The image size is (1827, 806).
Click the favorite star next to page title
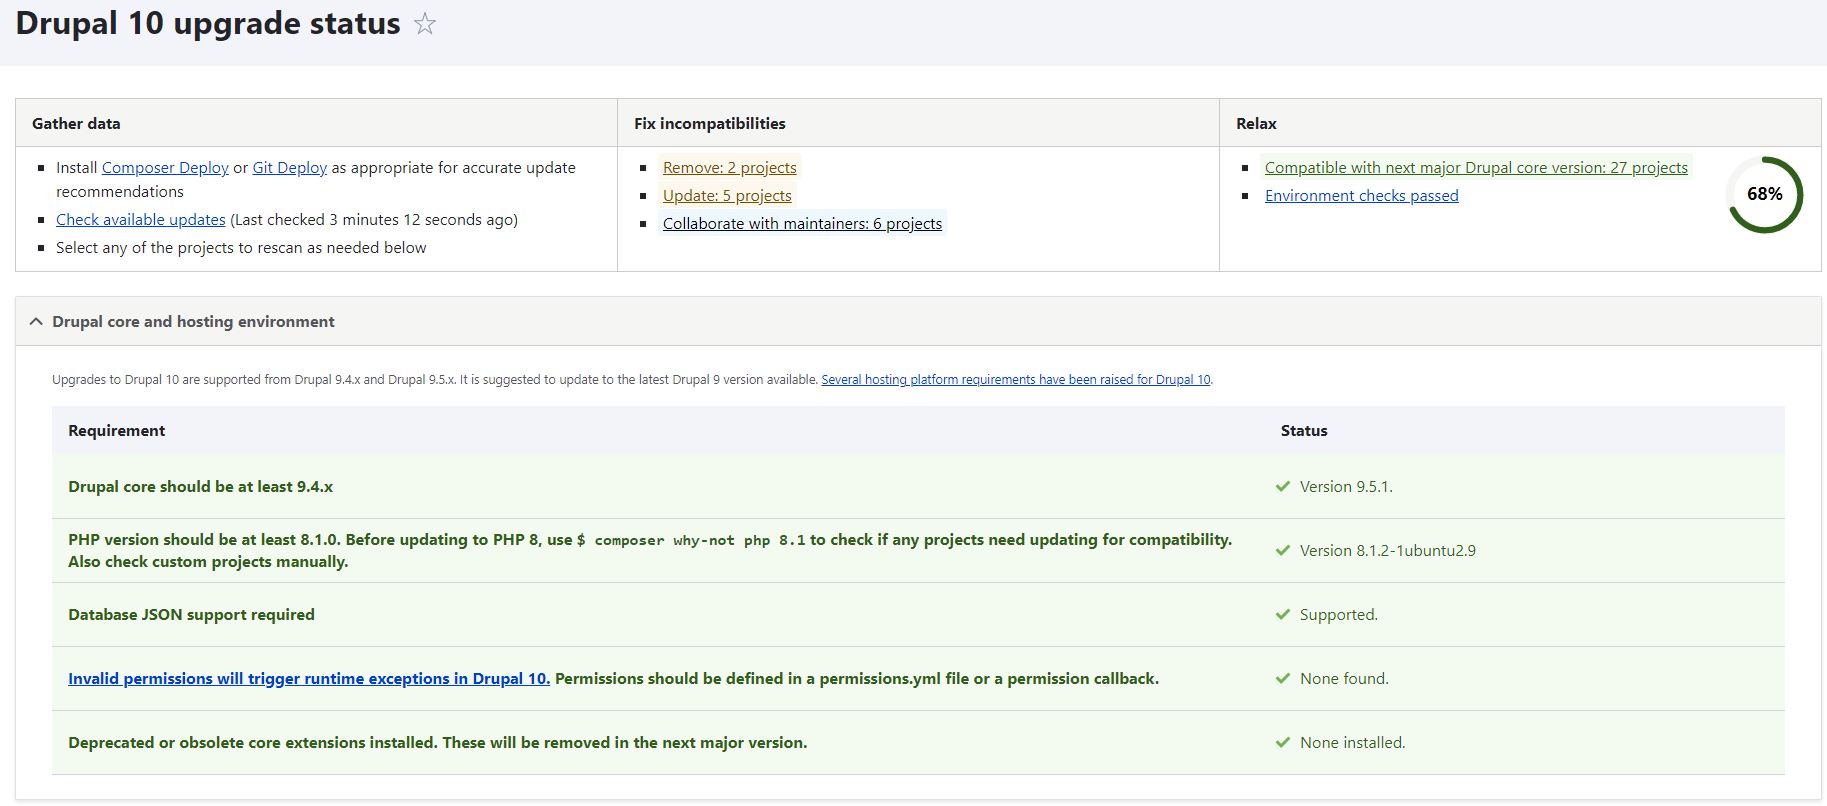tap(425, 24)
